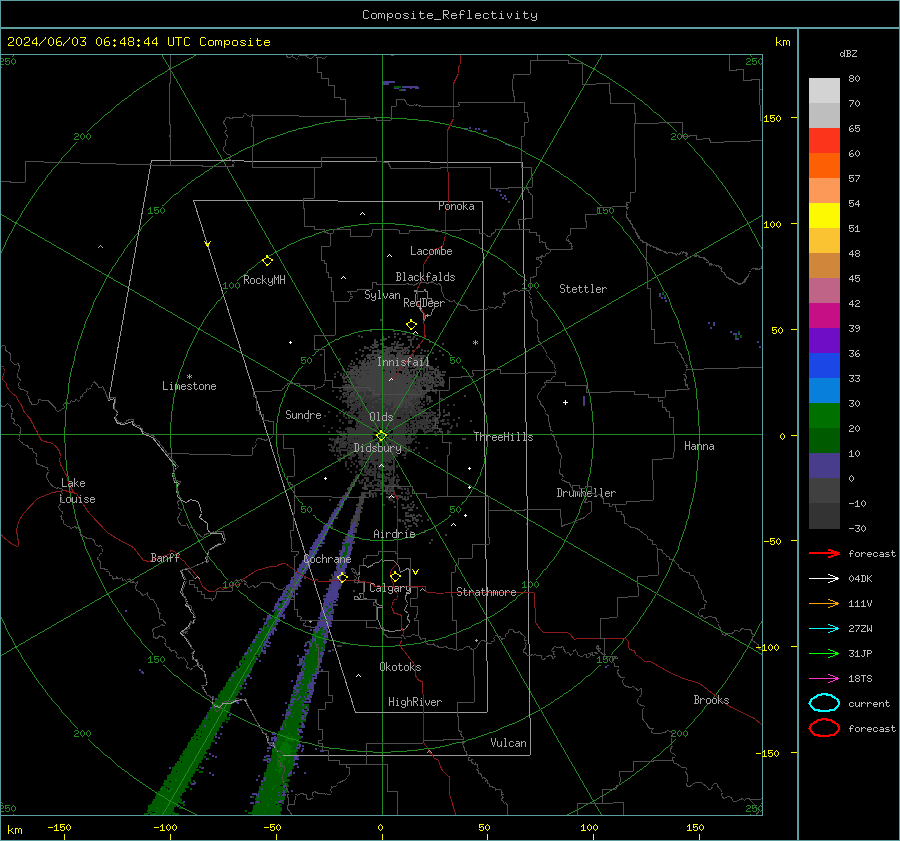
Task: Select the purple 39 dBZ color swatch
Action: [824, 340]
